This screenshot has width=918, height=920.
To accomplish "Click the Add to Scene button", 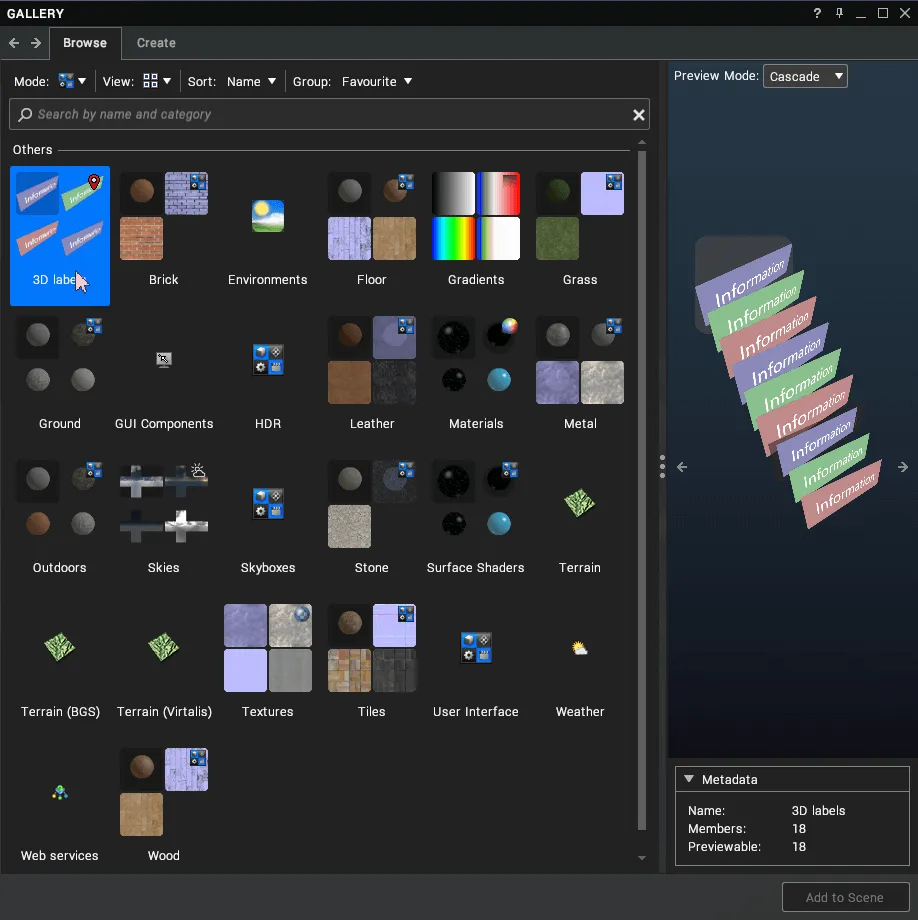I will coord(845,897).
